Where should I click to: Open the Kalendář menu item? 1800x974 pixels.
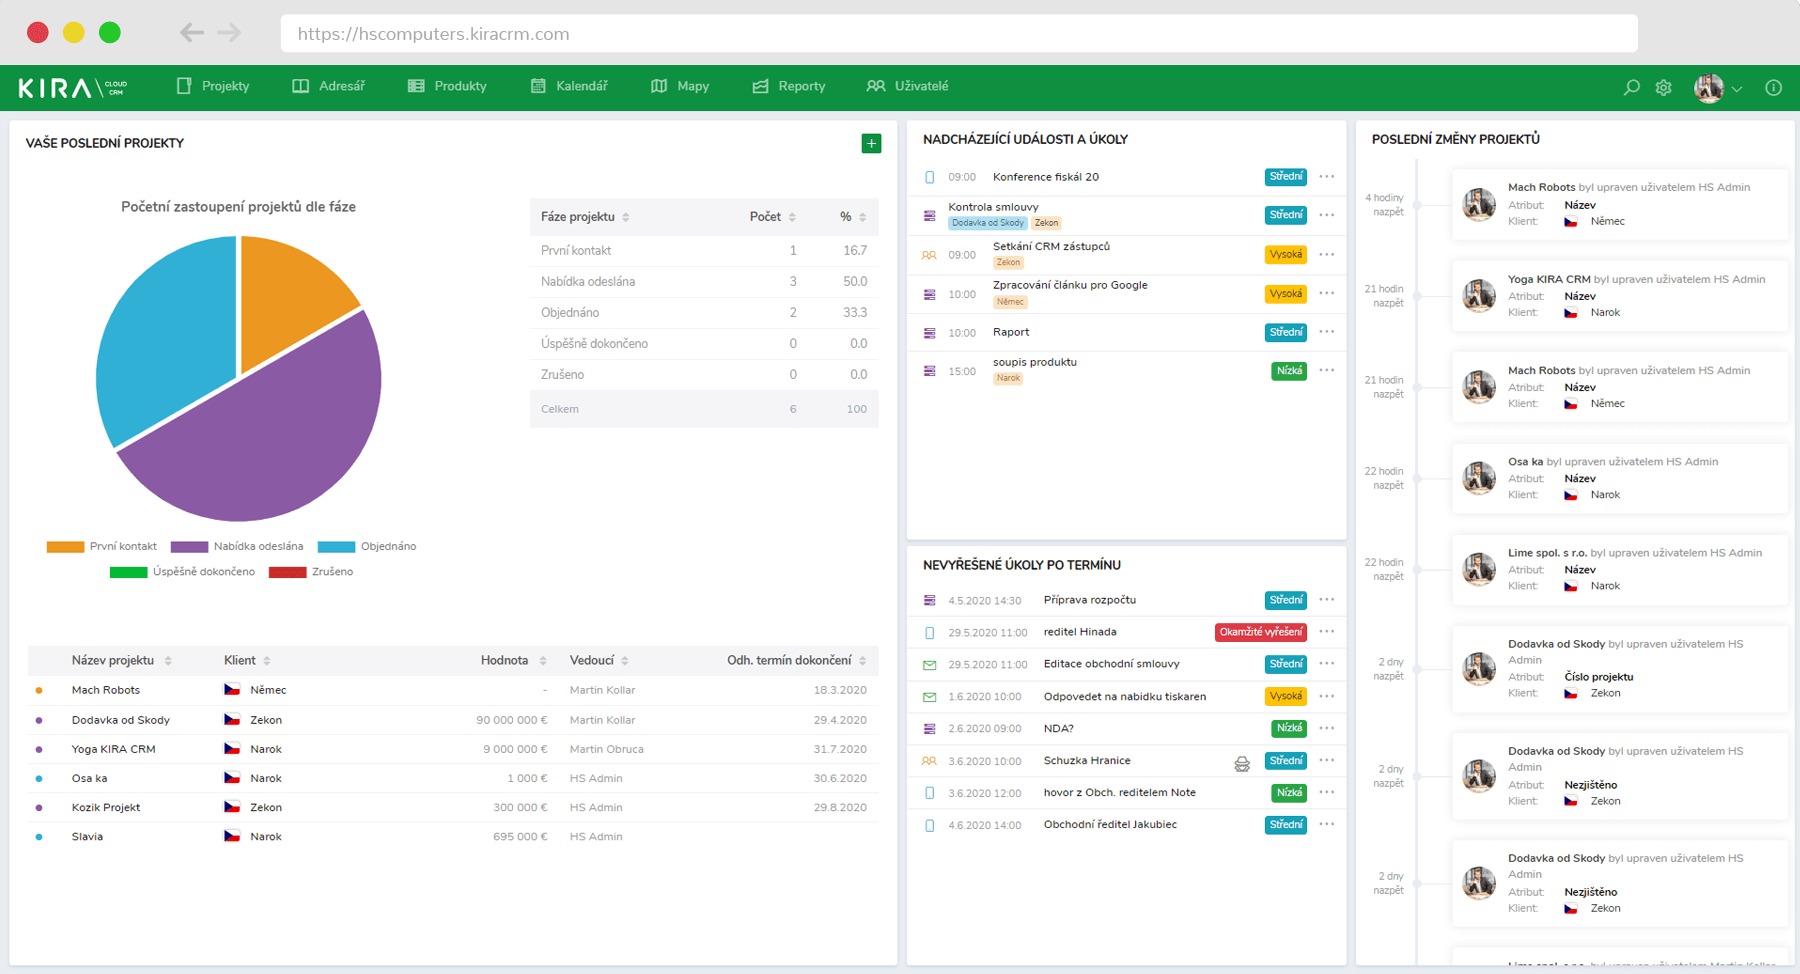click(569, 86)
